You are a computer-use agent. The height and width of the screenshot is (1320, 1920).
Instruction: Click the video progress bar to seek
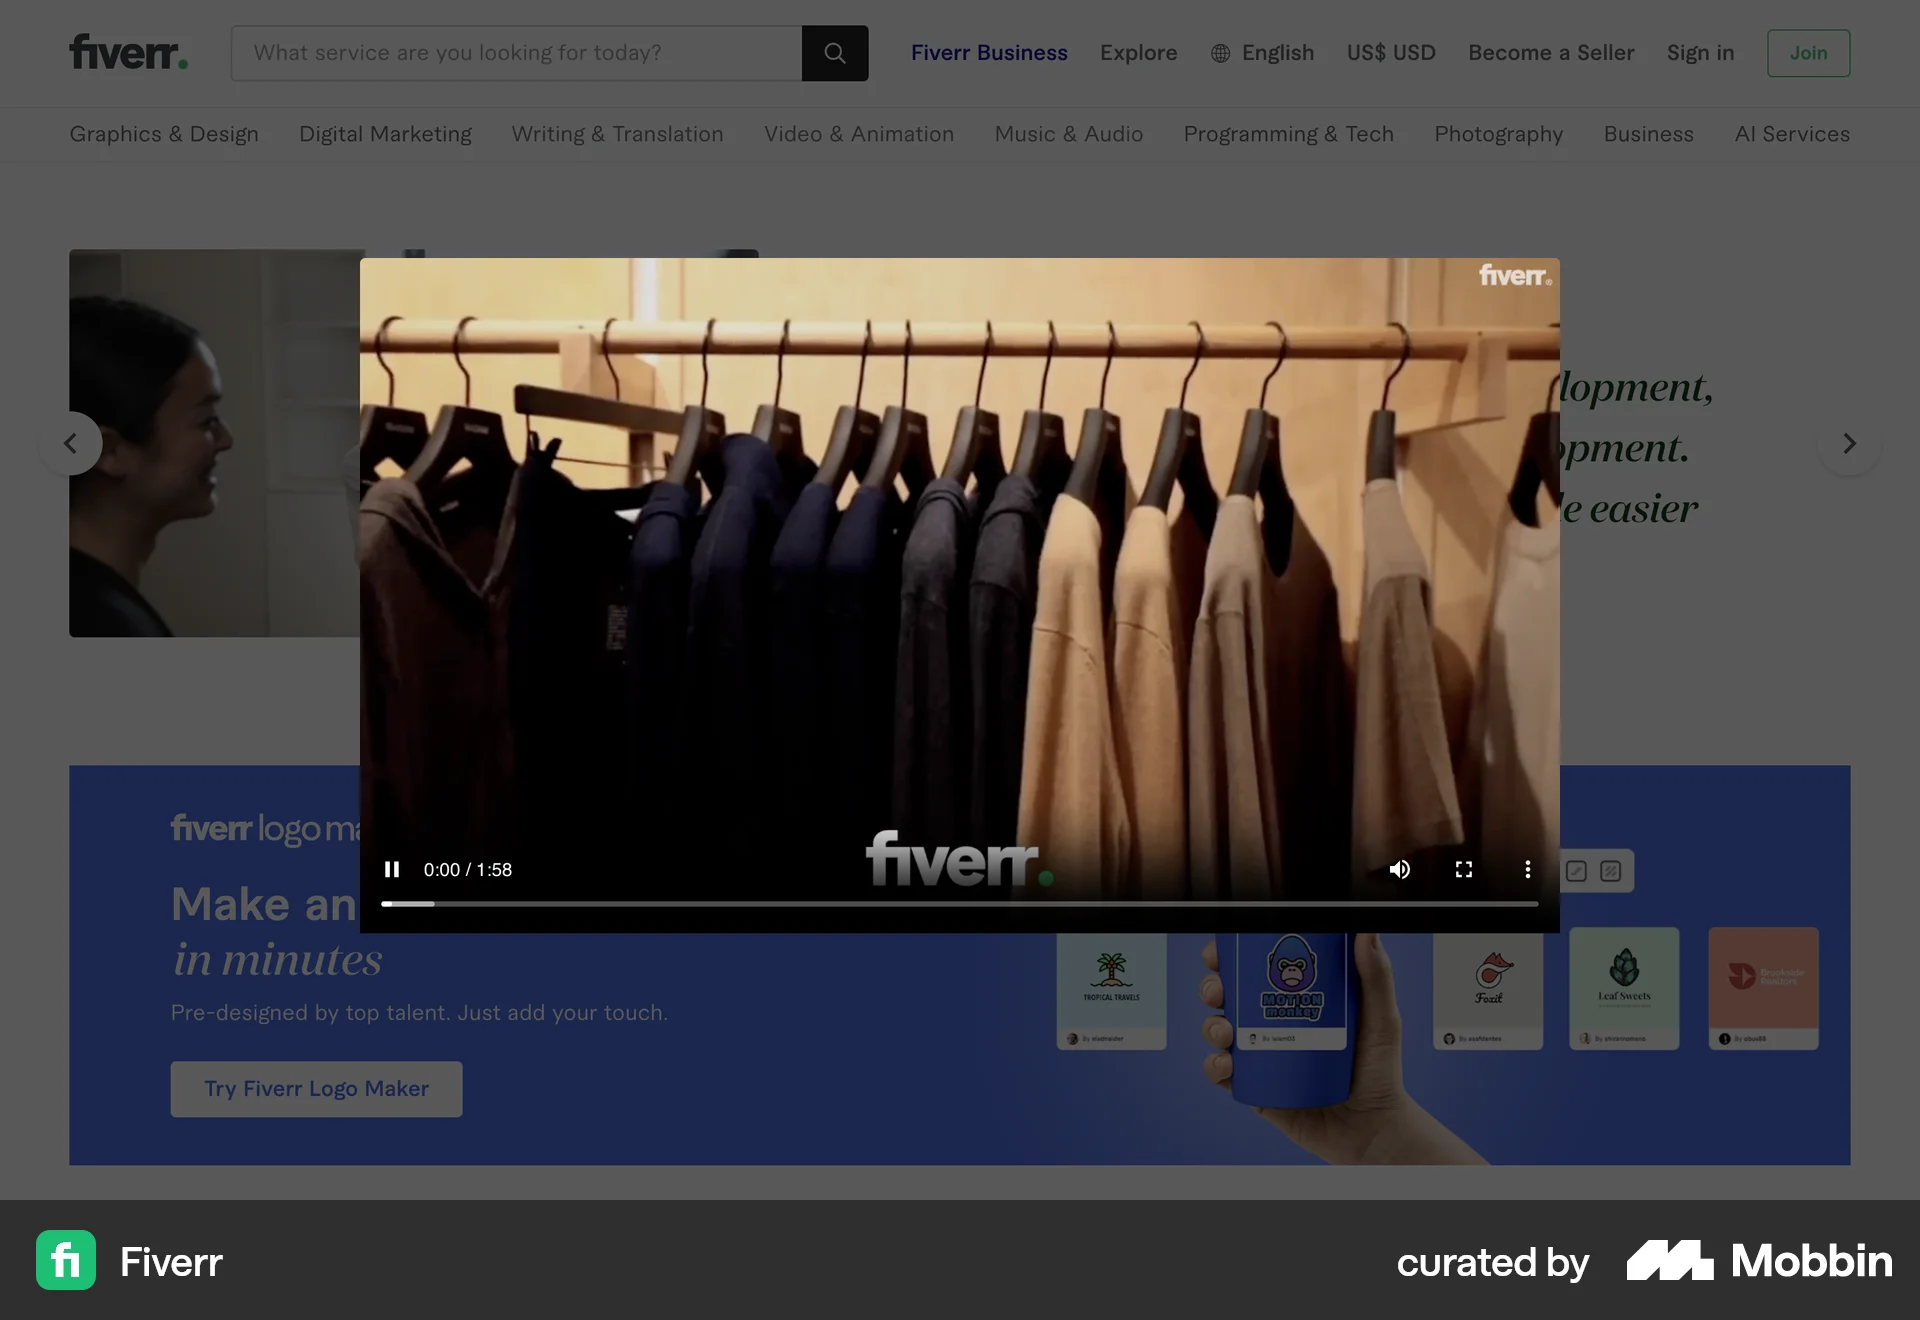coord(958,903)
